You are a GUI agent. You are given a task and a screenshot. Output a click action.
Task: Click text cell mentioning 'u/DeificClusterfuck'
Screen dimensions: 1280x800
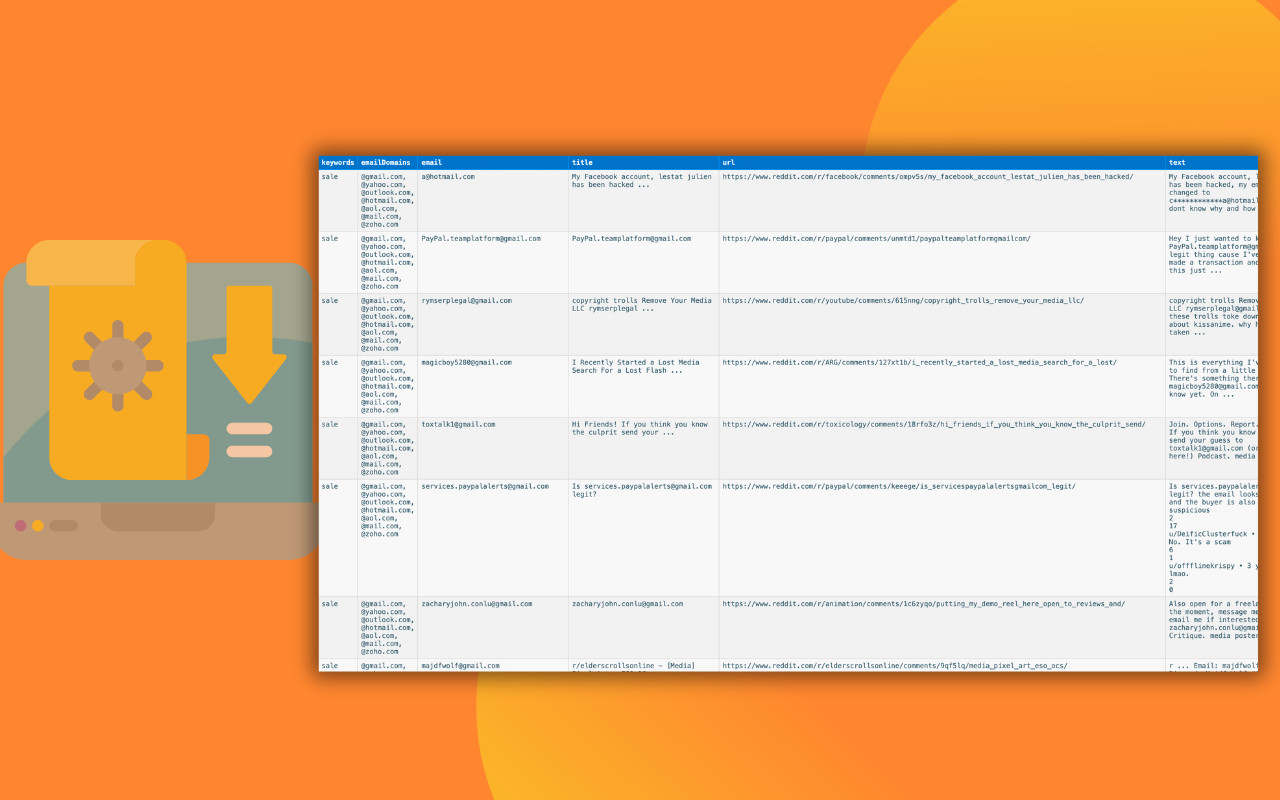pyautogui.click(x=1212, y=538)
